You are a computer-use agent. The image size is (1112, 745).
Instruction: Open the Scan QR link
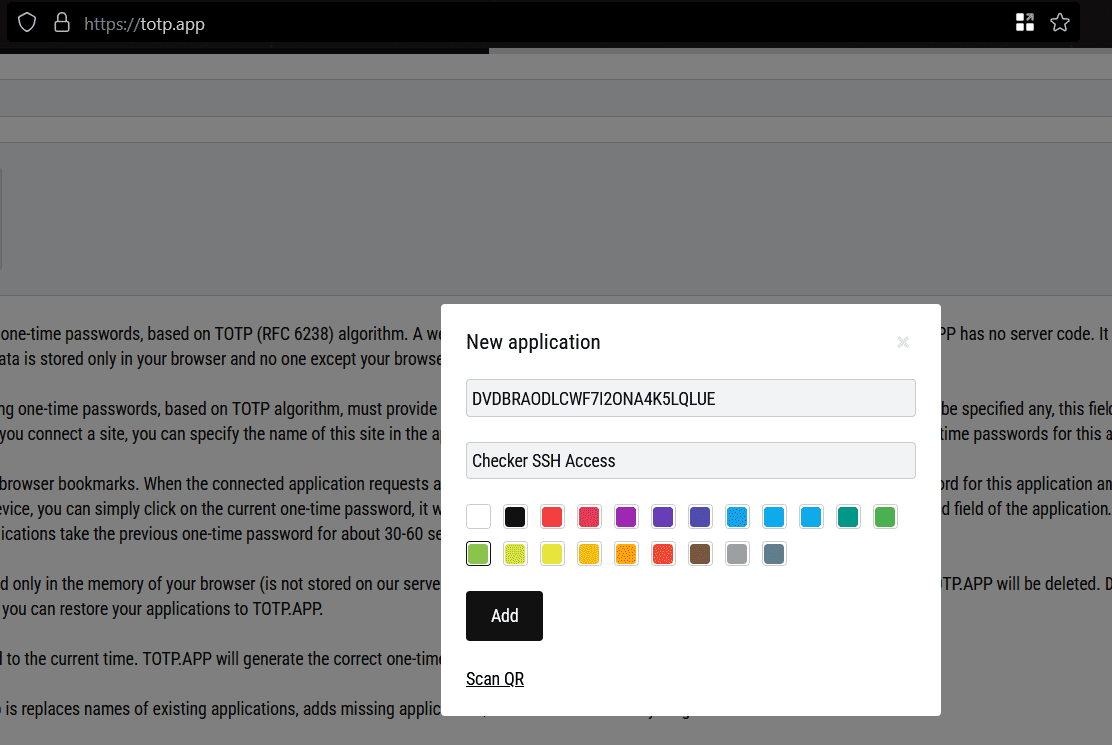pos(495,679)
